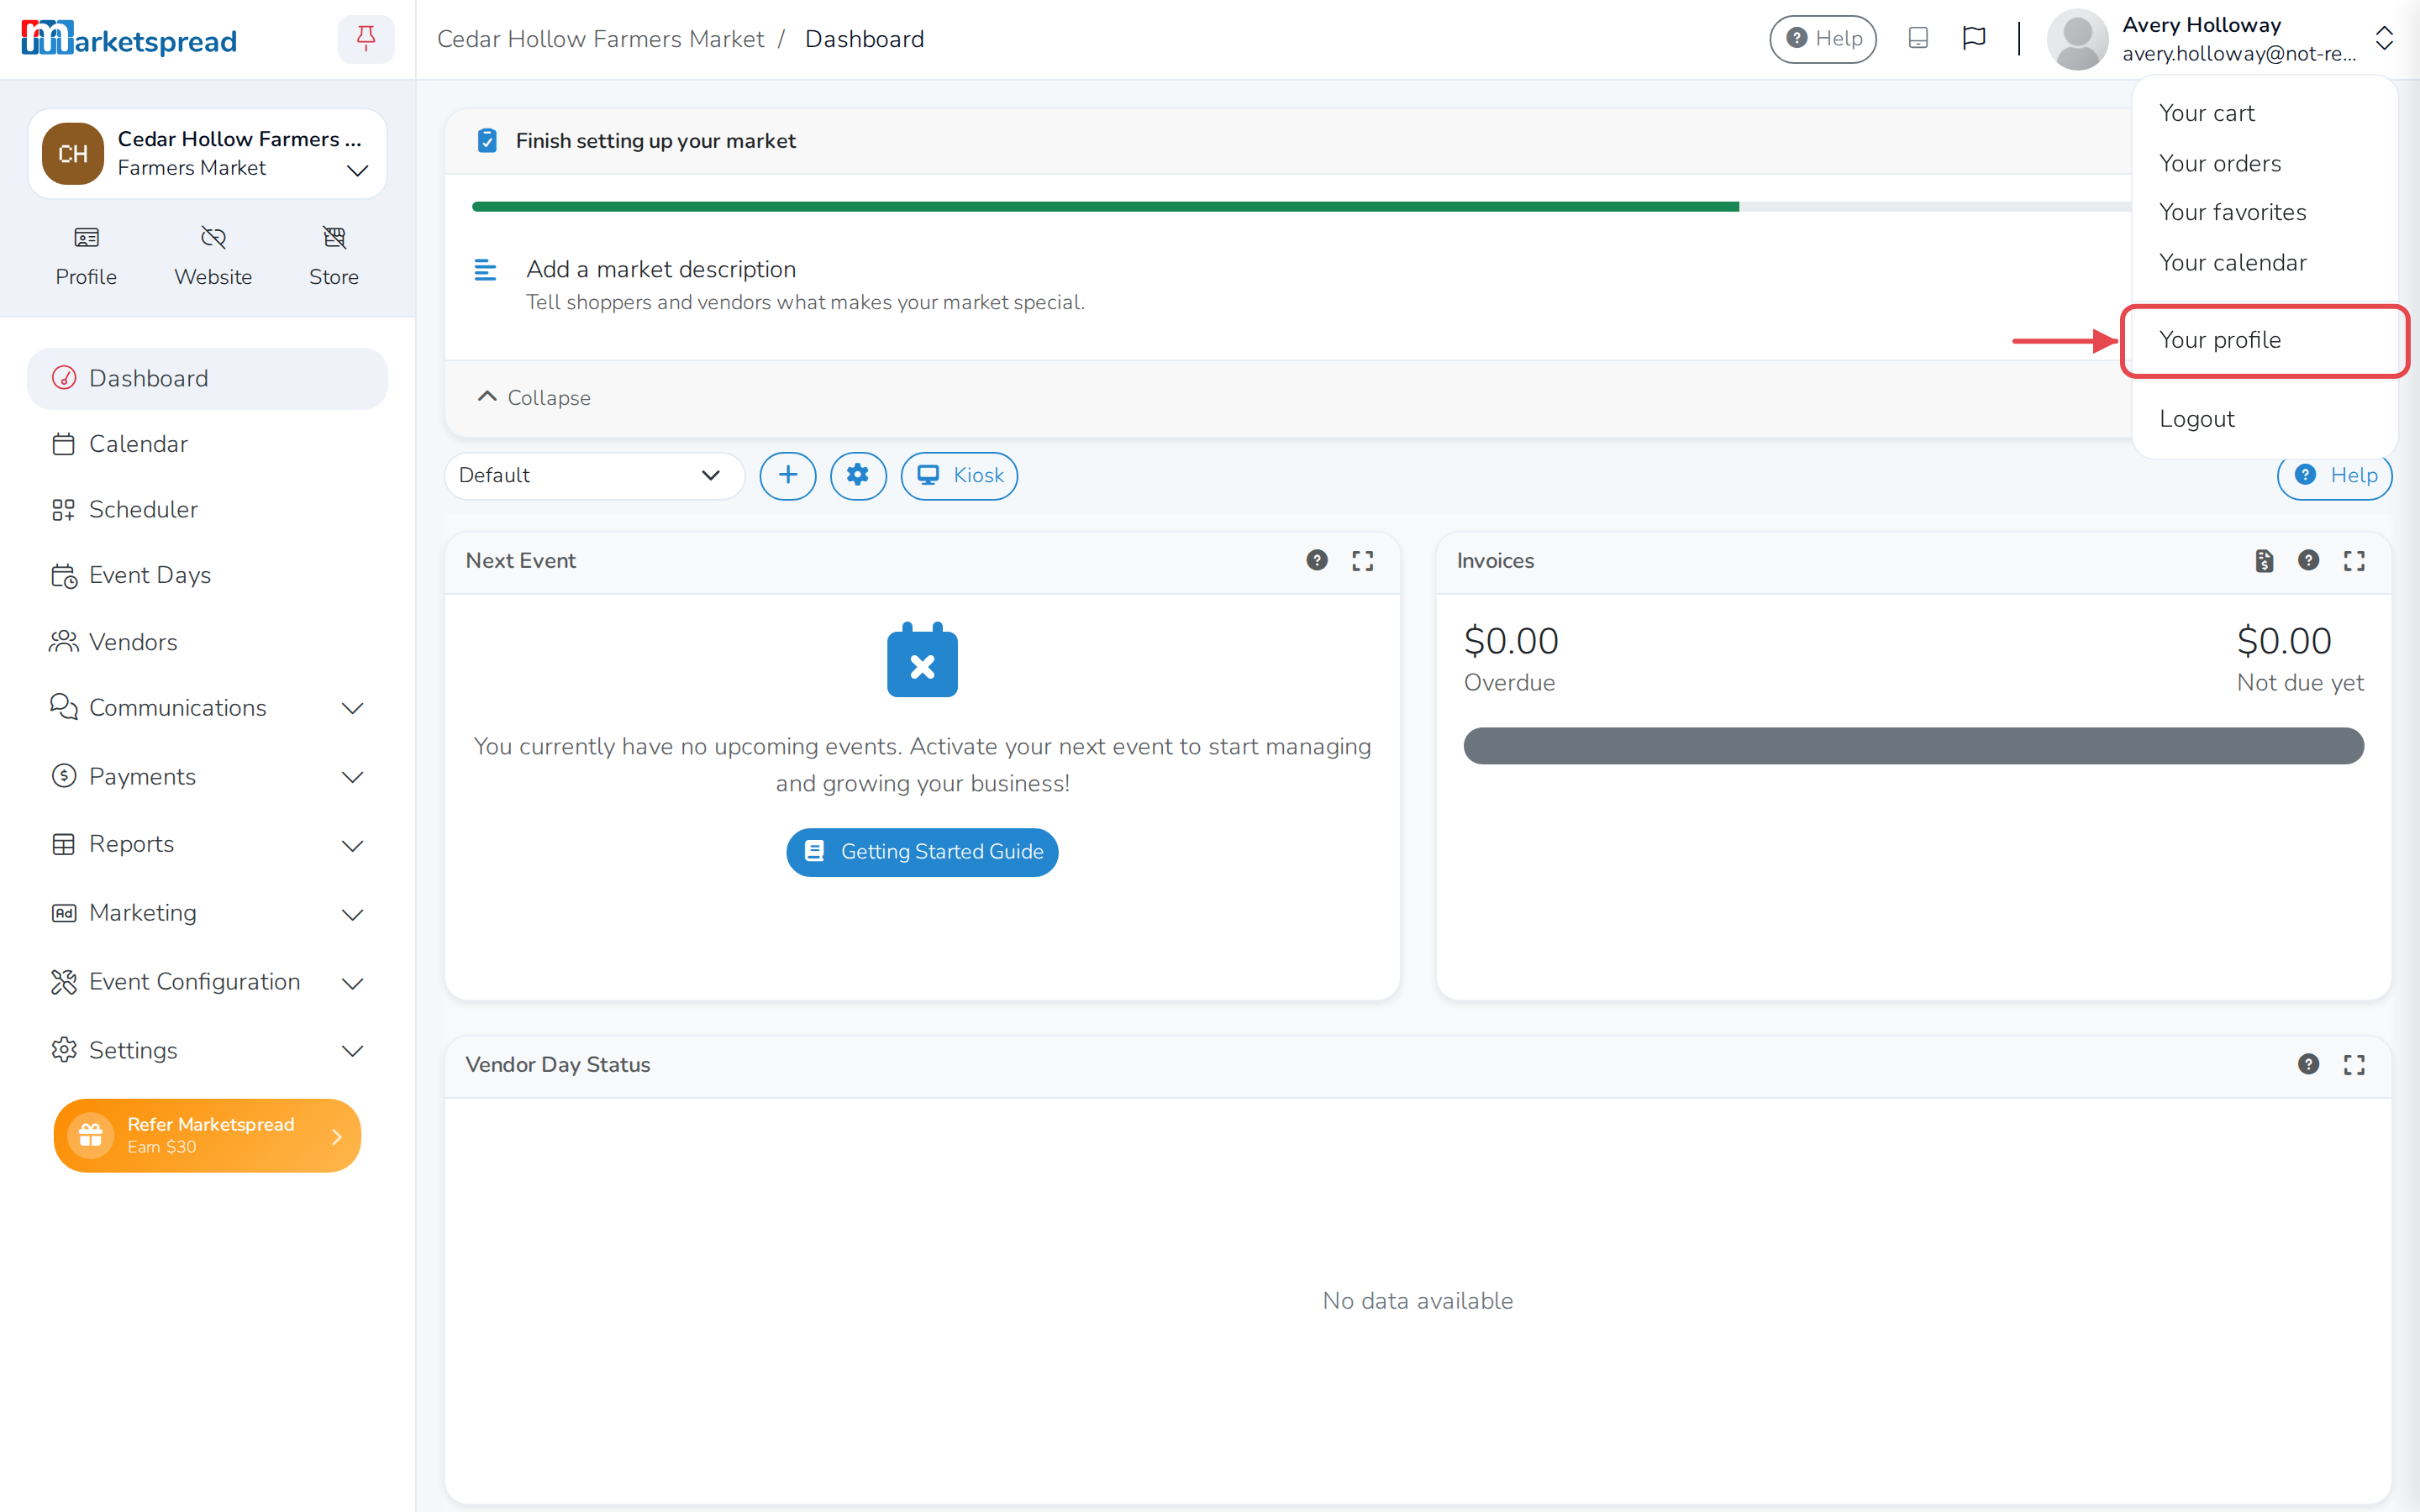The height and width of the screenshot is (1512, 2420).
Task: Collapse the setup checklist panel
Action: 534,397
